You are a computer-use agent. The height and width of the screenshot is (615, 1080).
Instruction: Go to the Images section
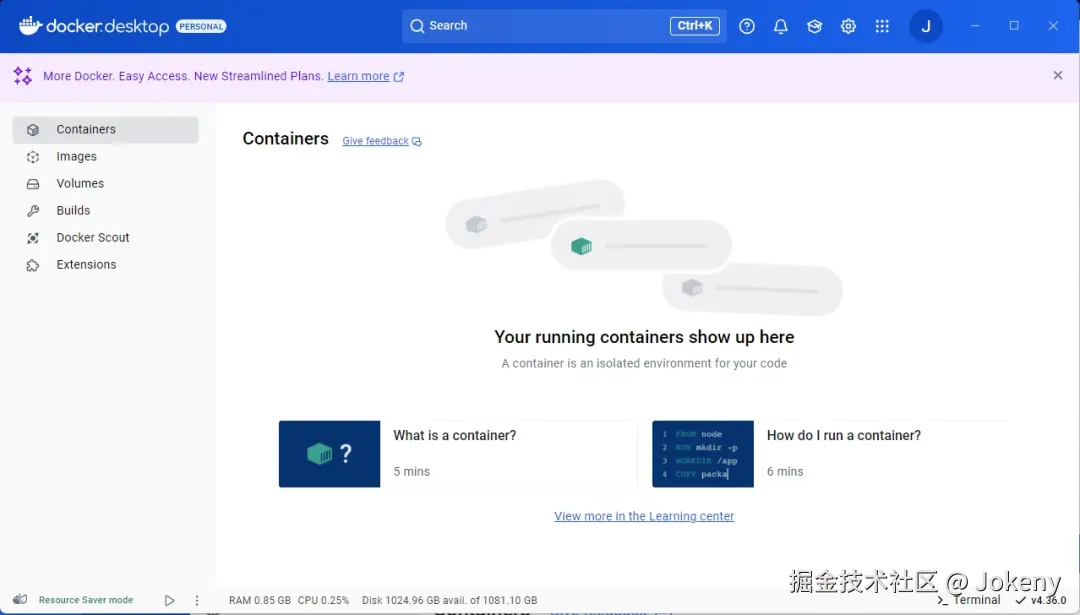coord(105,157)
